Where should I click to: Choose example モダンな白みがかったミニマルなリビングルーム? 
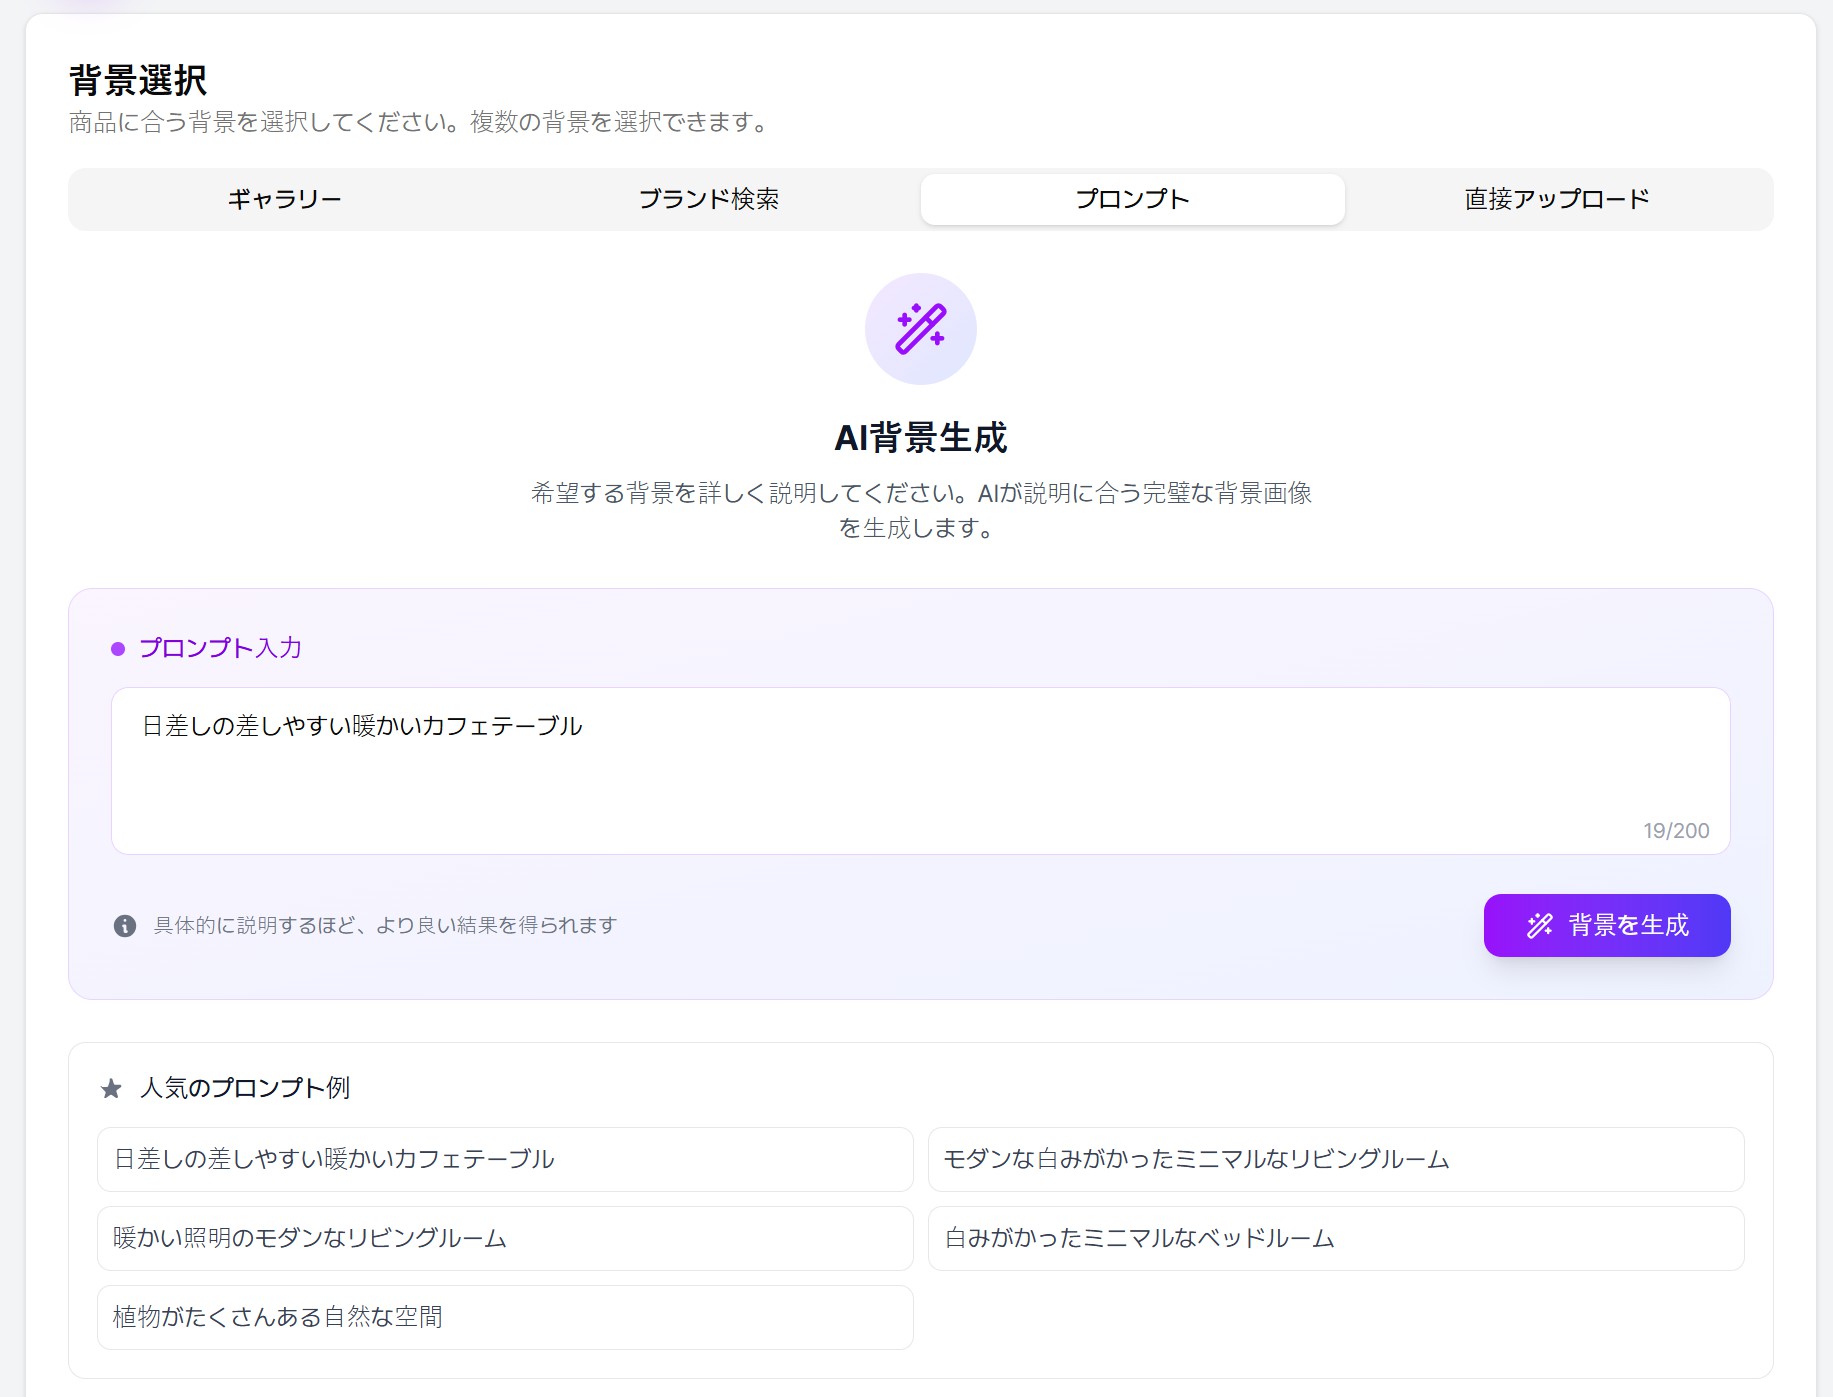tap(1336, 1159)
